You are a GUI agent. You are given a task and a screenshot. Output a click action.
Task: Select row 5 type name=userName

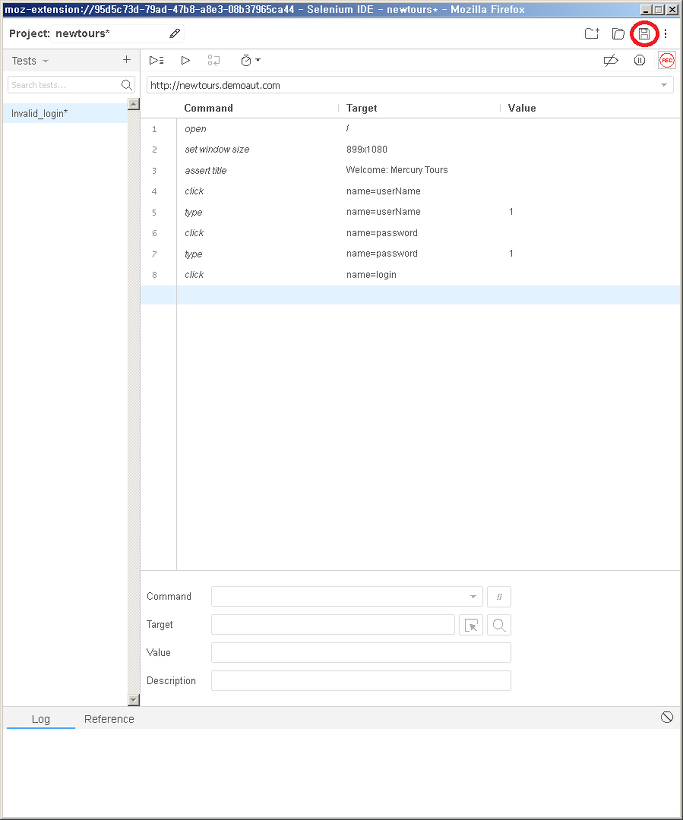(x=411, y=212)
